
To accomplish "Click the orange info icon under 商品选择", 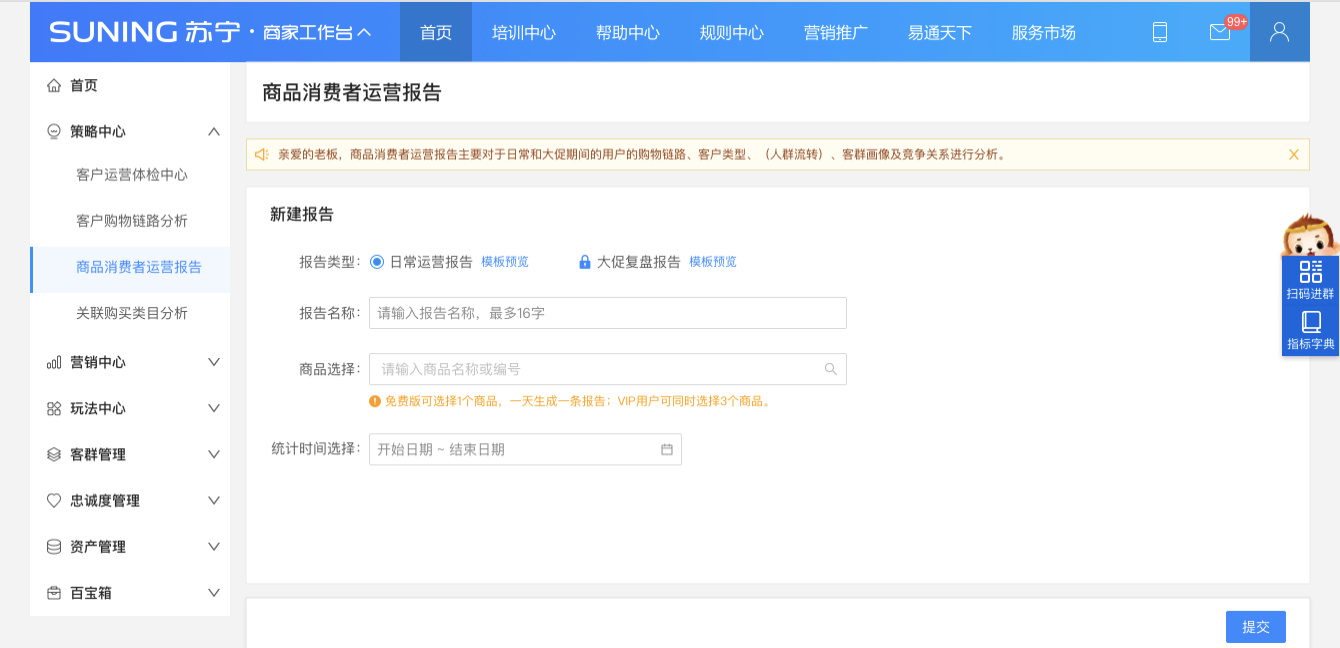I will coord(375,401).
